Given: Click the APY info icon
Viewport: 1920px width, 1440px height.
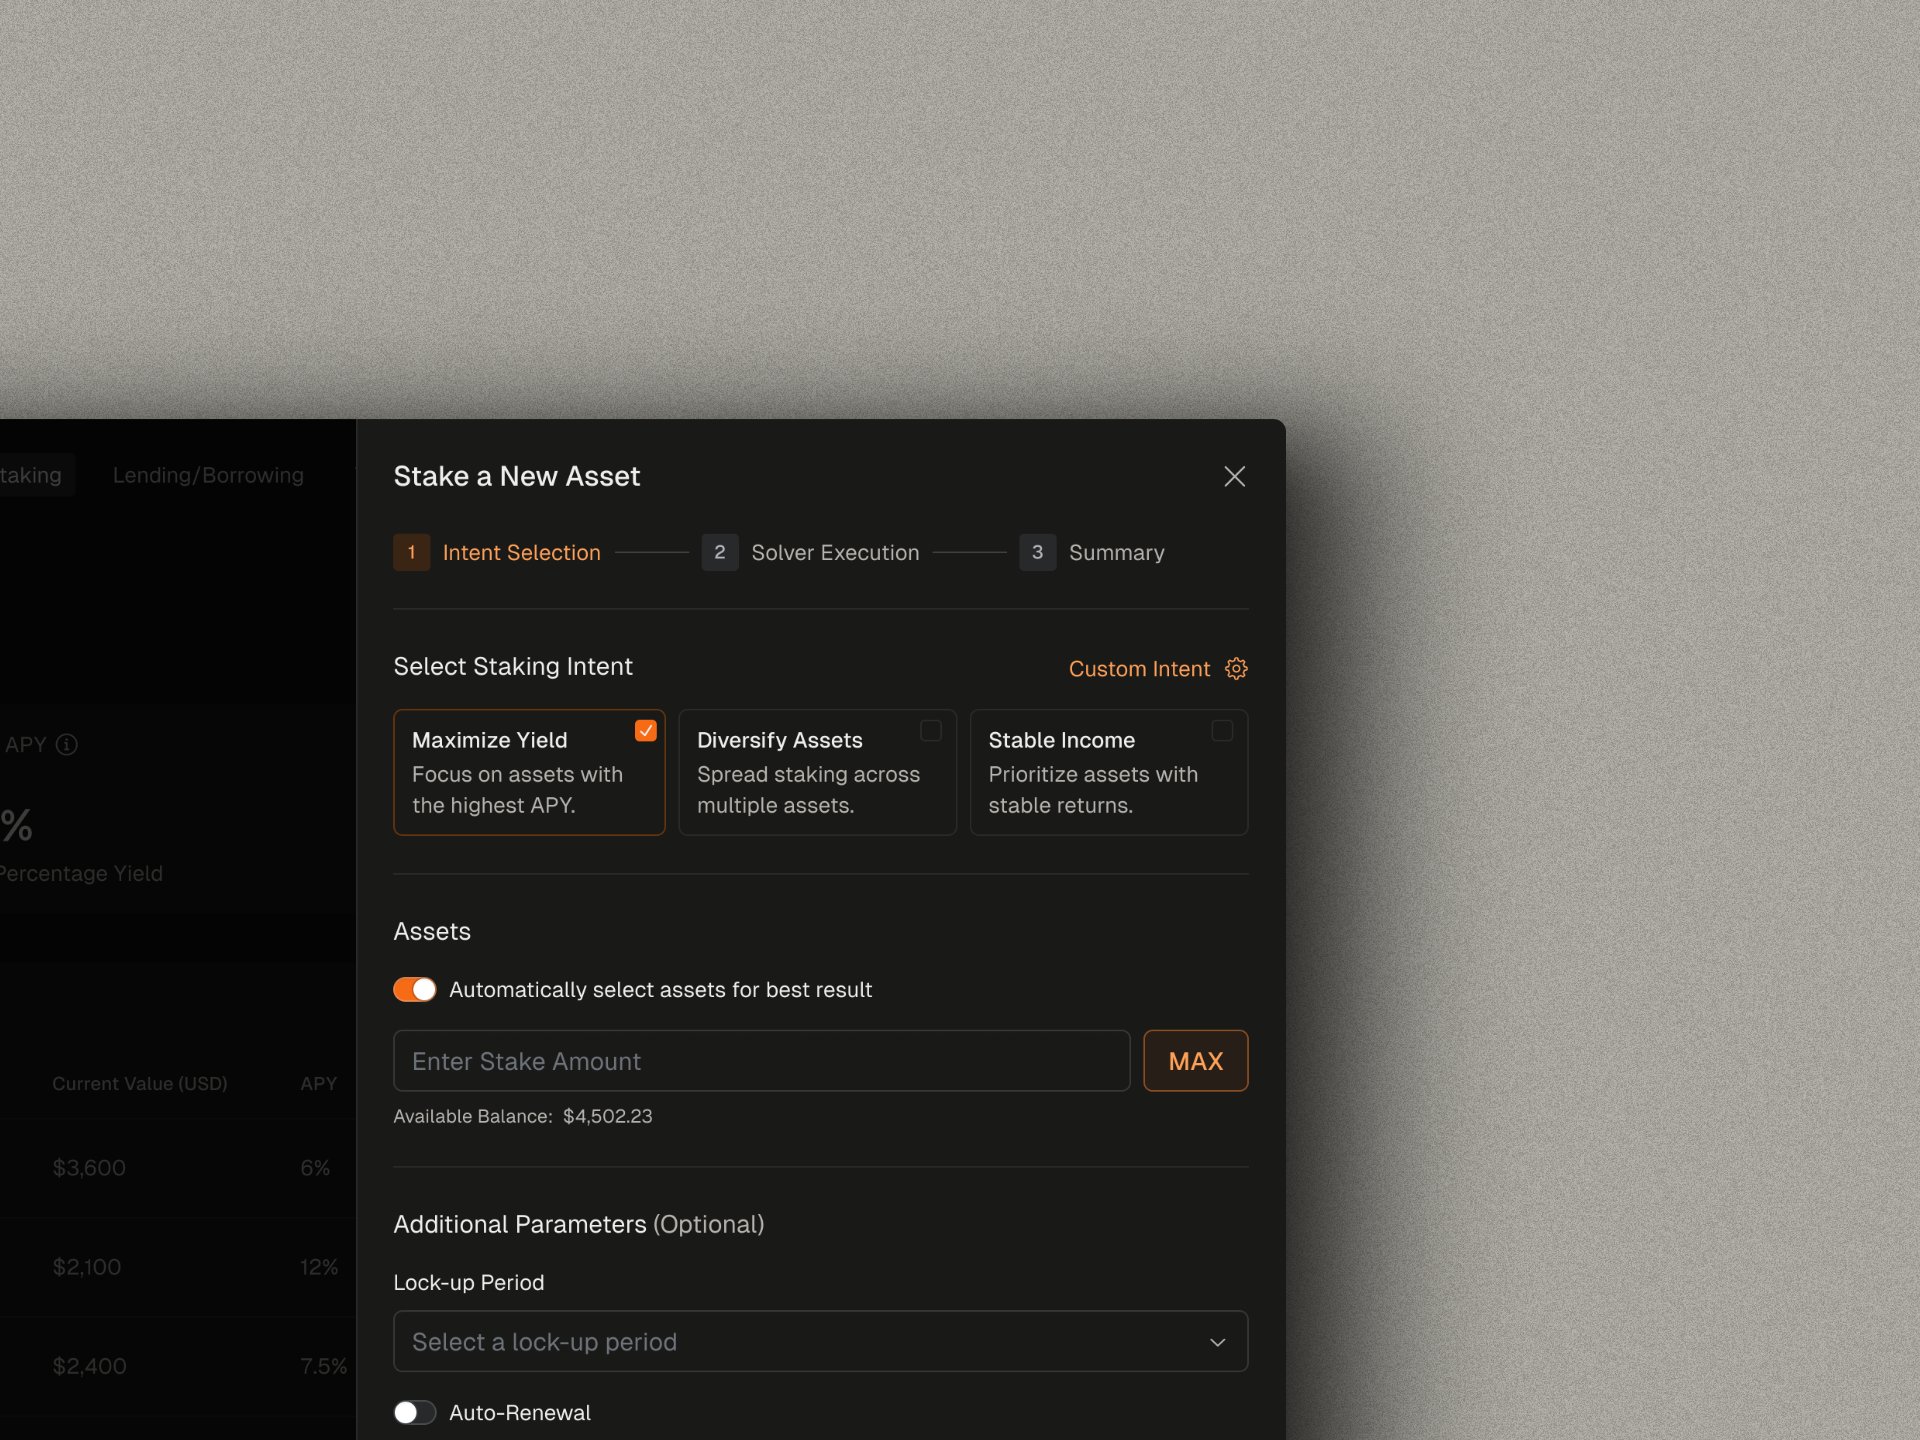Looking at the screenshot, I should pos(67,744).
